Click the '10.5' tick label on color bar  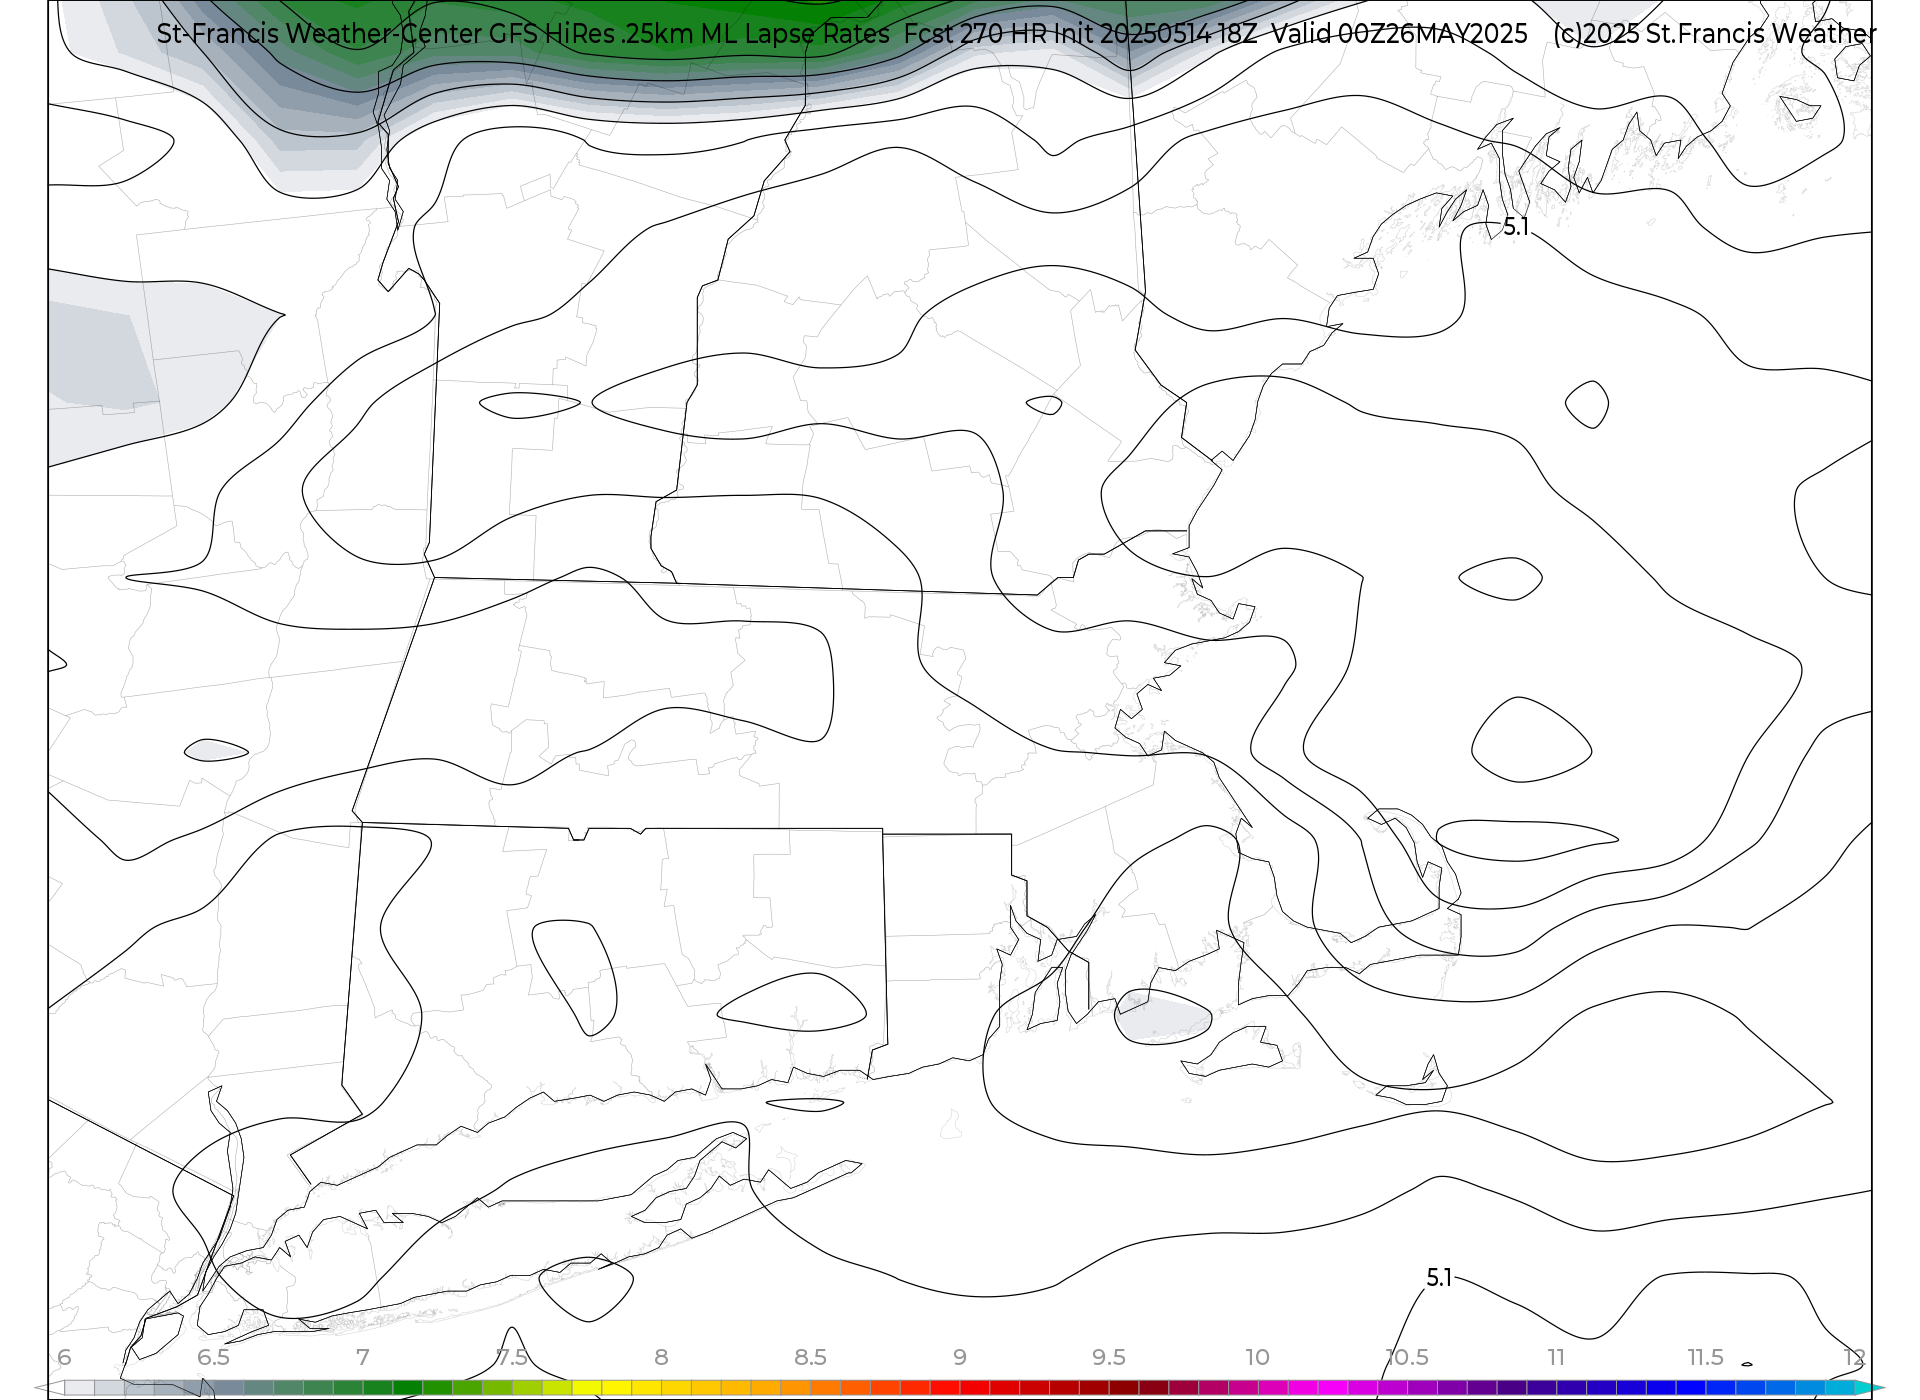pos(1407,1357)
